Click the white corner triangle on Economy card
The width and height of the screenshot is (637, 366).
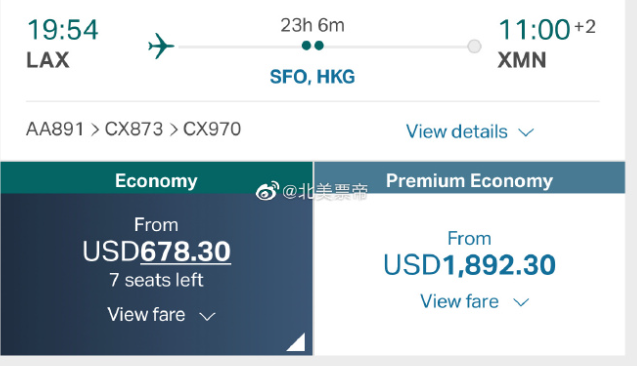click(296, 342)
